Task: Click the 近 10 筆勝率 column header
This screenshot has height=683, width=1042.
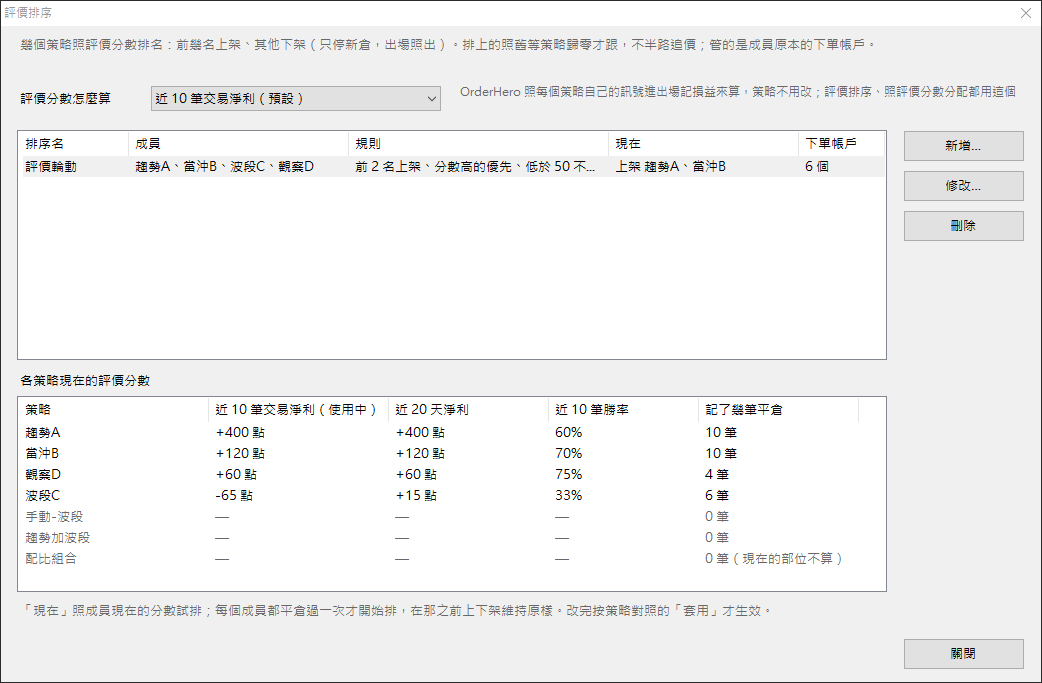Action: tap(623, 410)
